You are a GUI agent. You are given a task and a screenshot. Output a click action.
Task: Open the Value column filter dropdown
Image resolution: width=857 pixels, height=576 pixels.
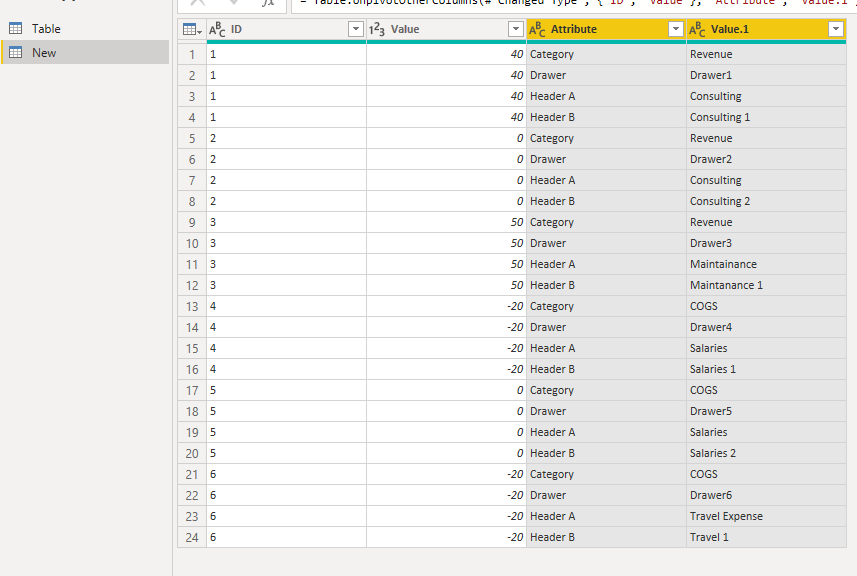click(x=515, y=29)
